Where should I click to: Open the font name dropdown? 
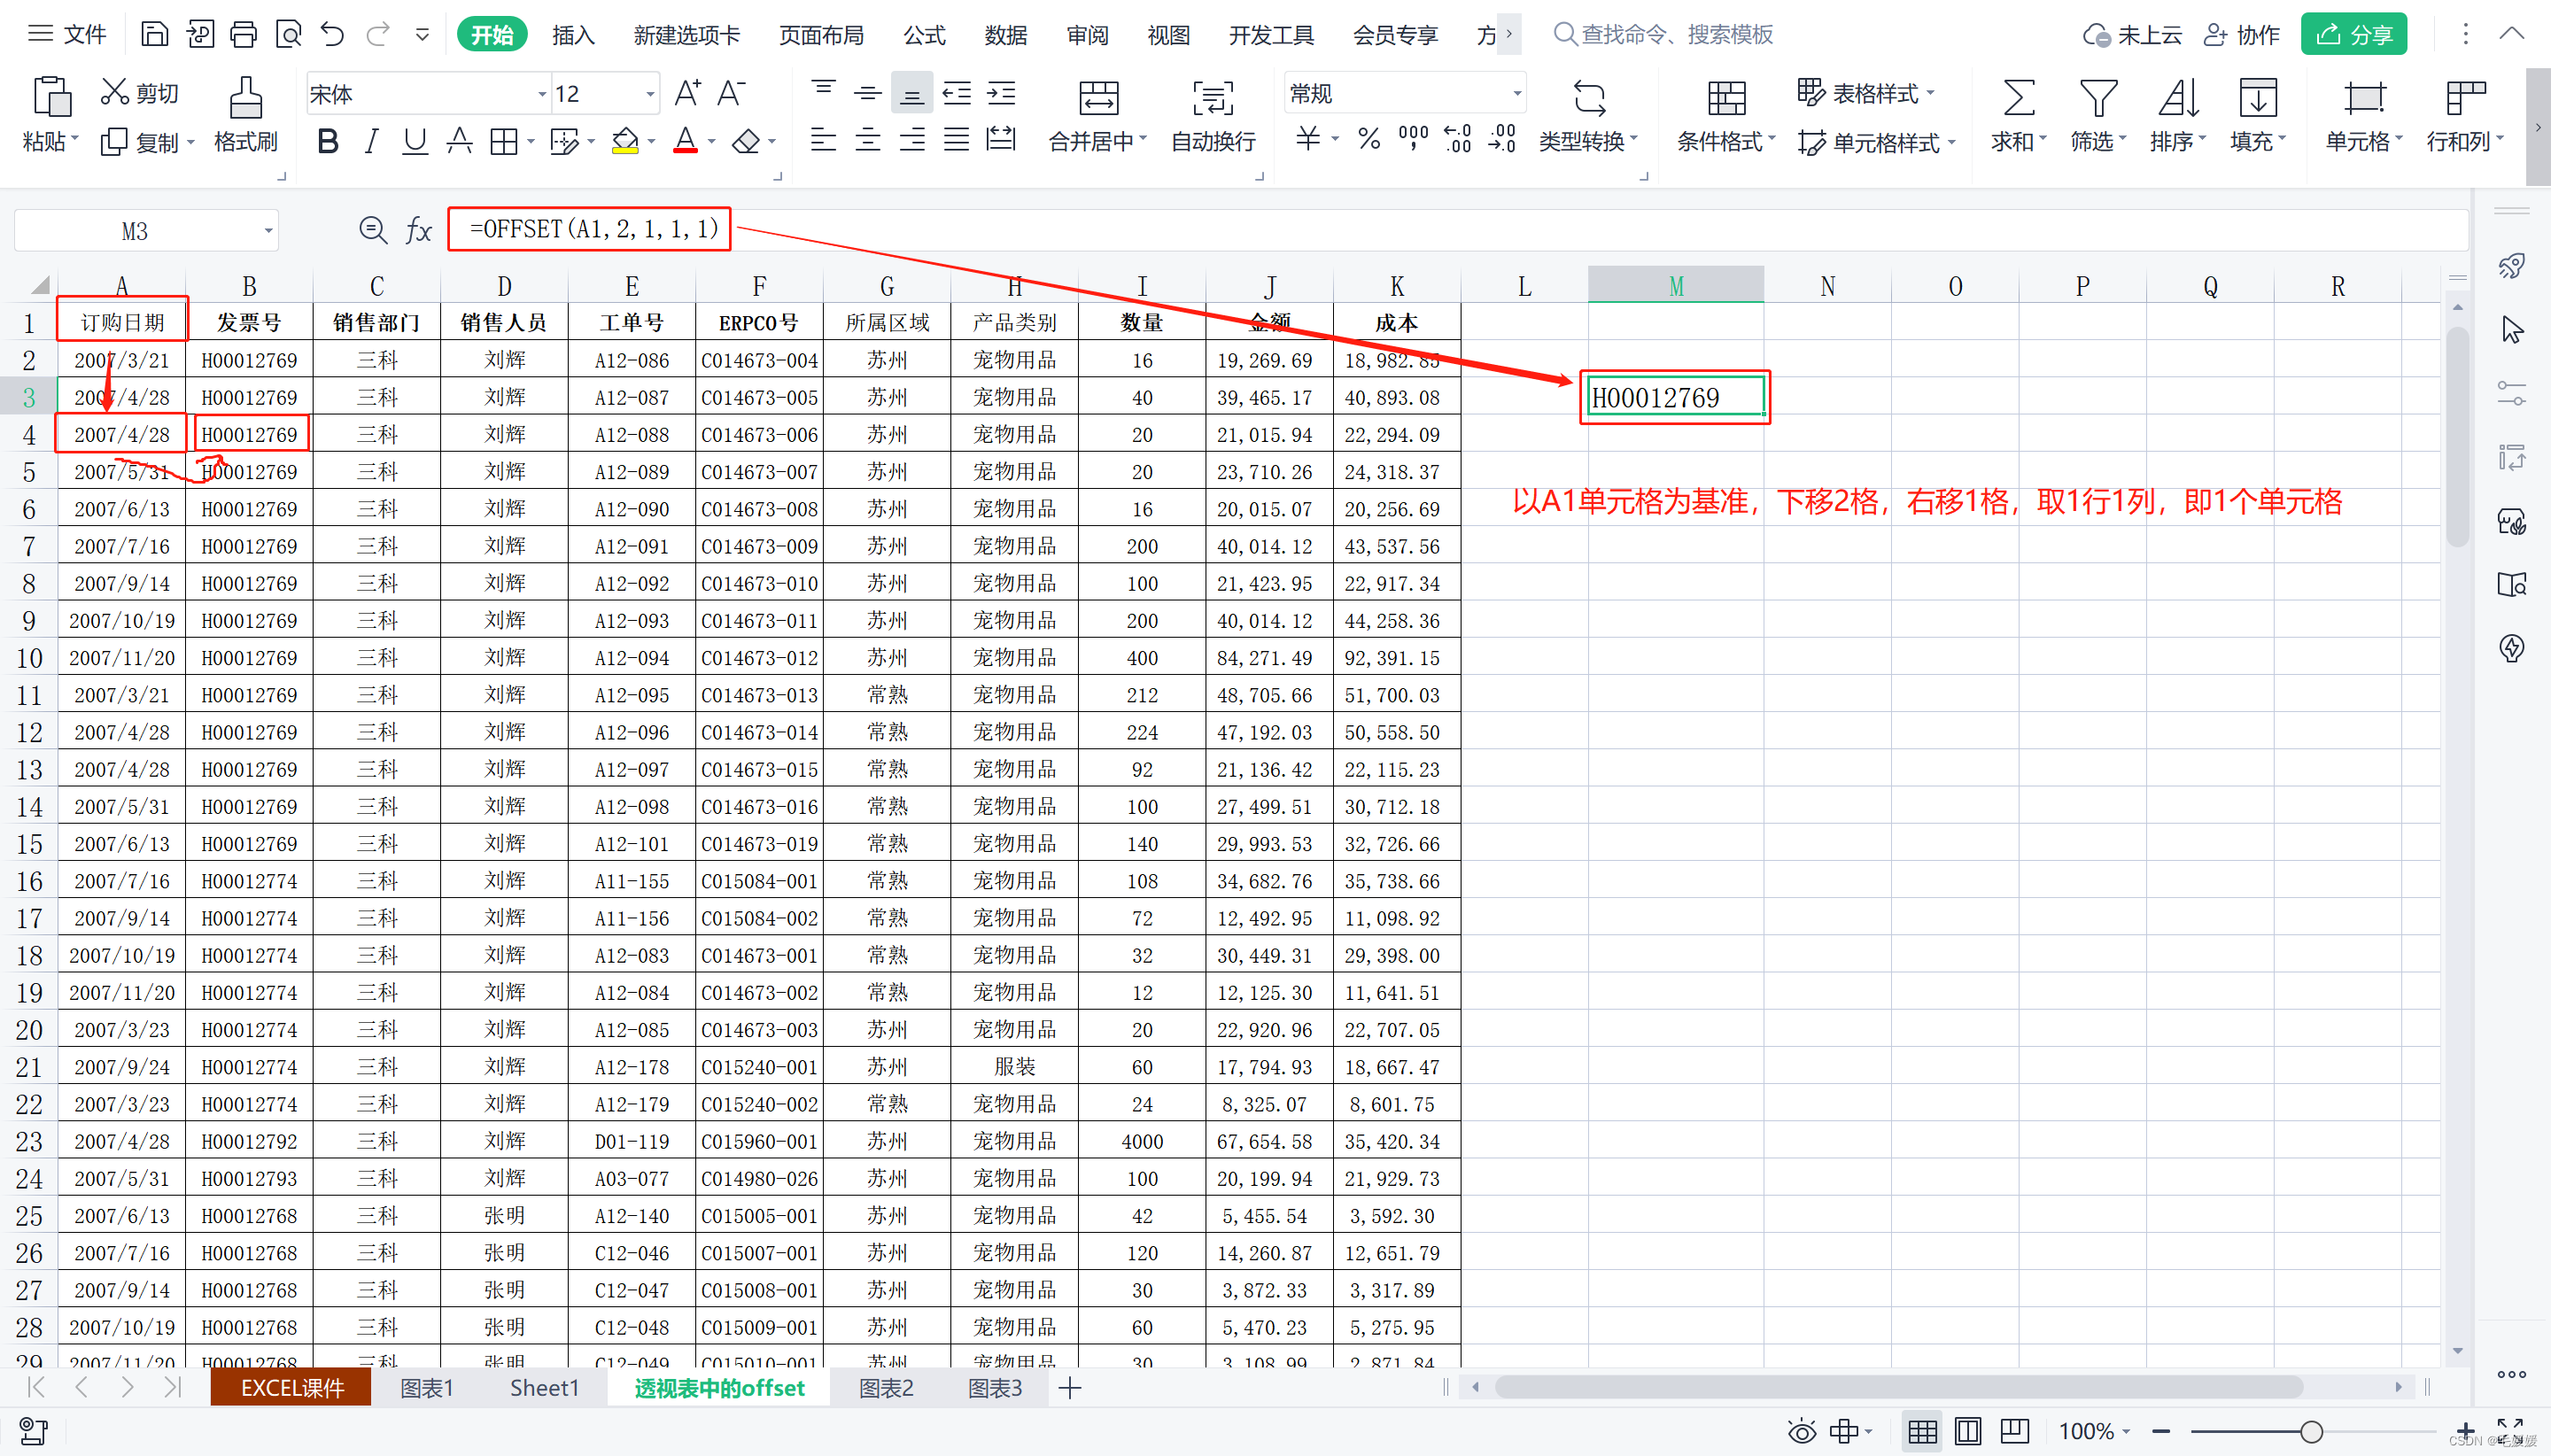[542, 94]
